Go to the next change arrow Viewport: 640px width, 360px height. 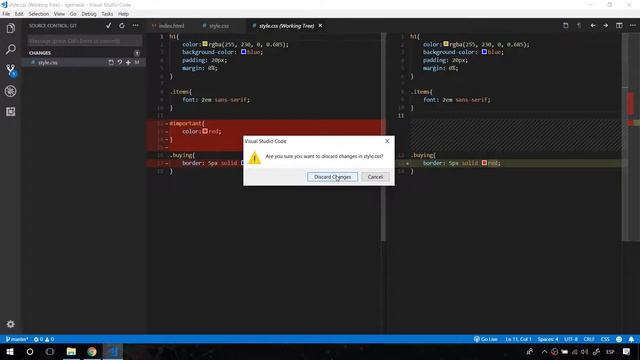[x=606, y=26]
